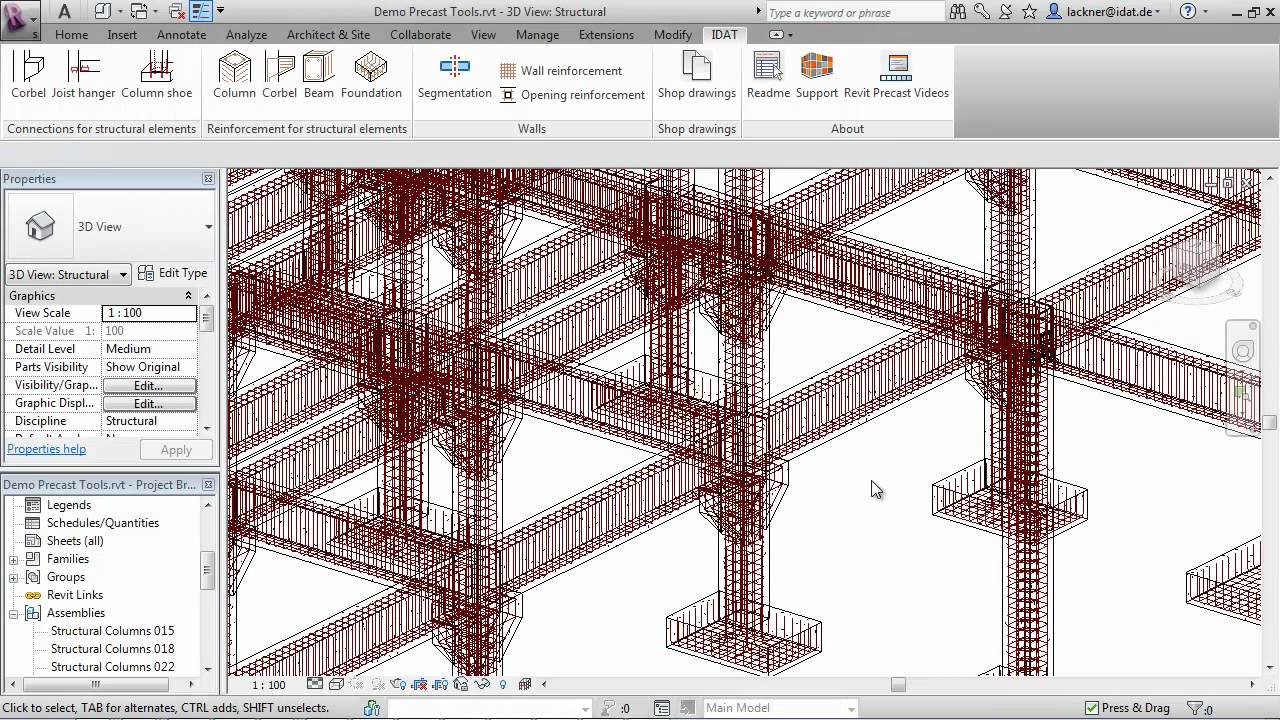Select Structural Columns 018 assembly
This screenshot has height=720, width=1280.
pyautogui.click(x=112, y=649)
